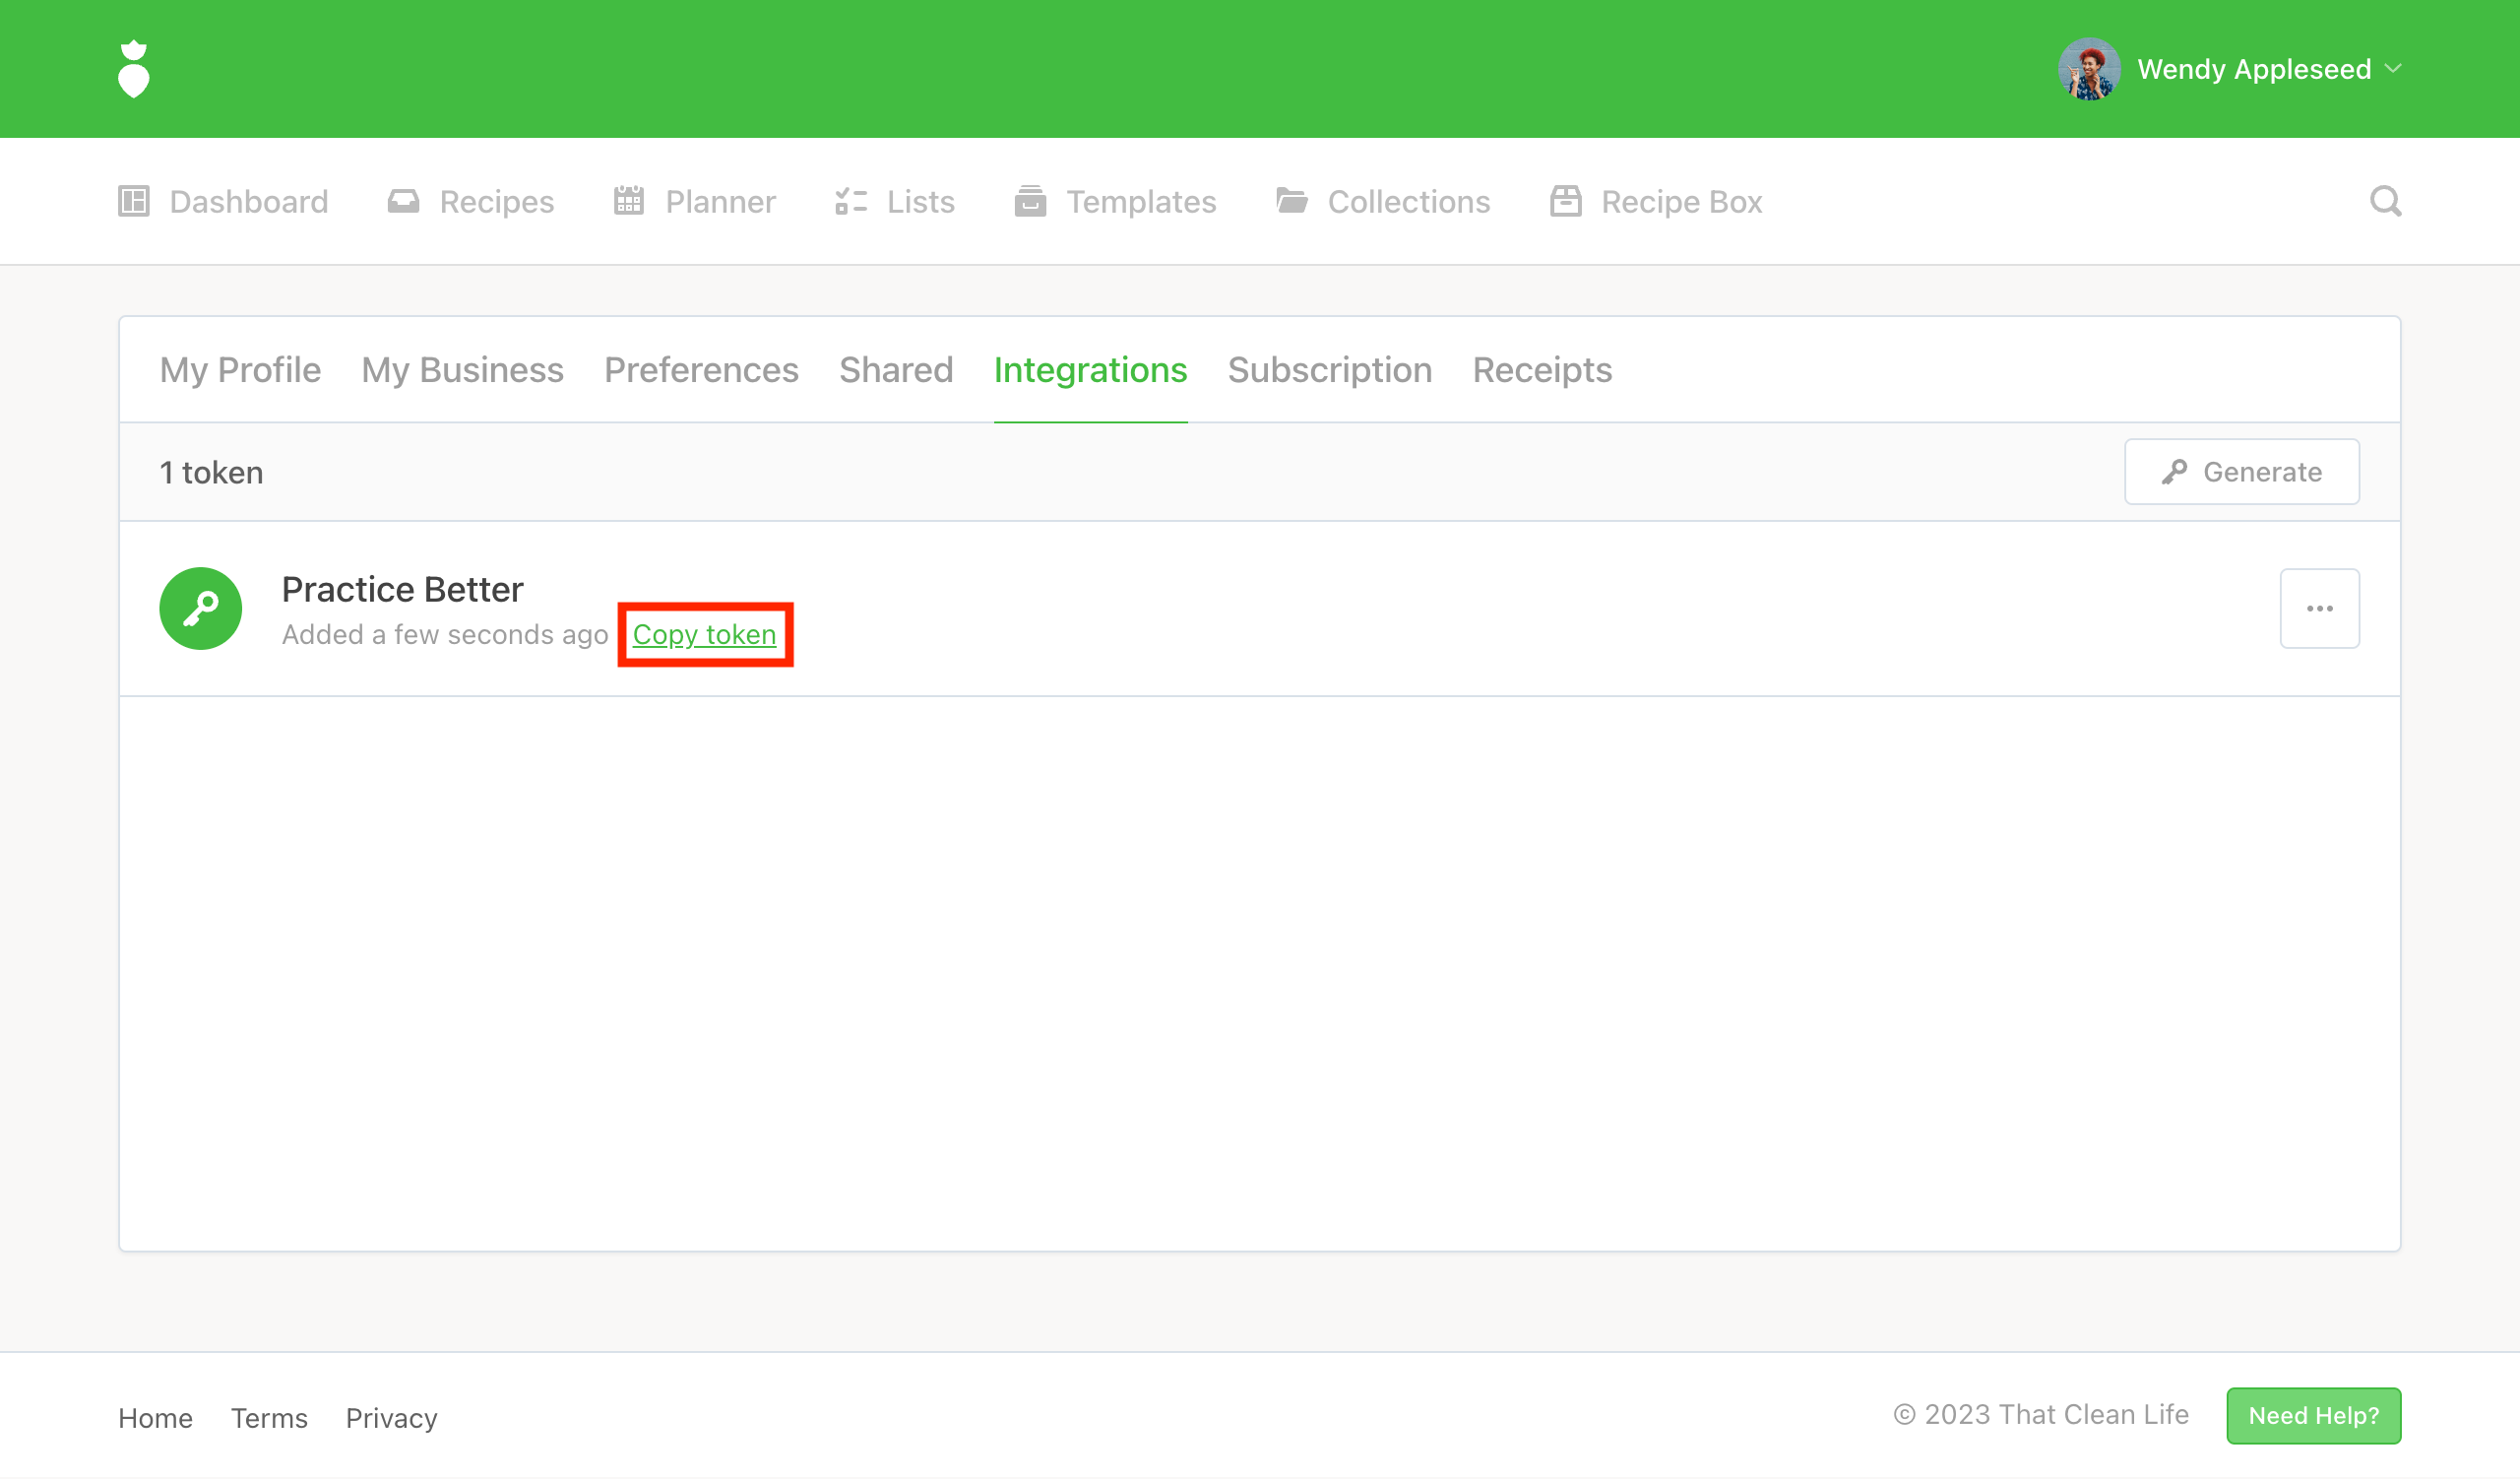Open the search magnifier icon
2520x1479 pixels.
(2385, 201)
